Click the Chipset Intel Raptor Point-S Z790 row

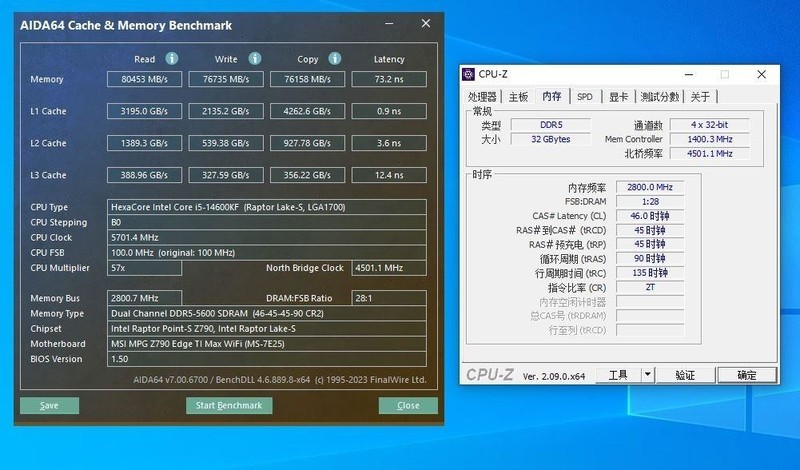pos(267,329)
